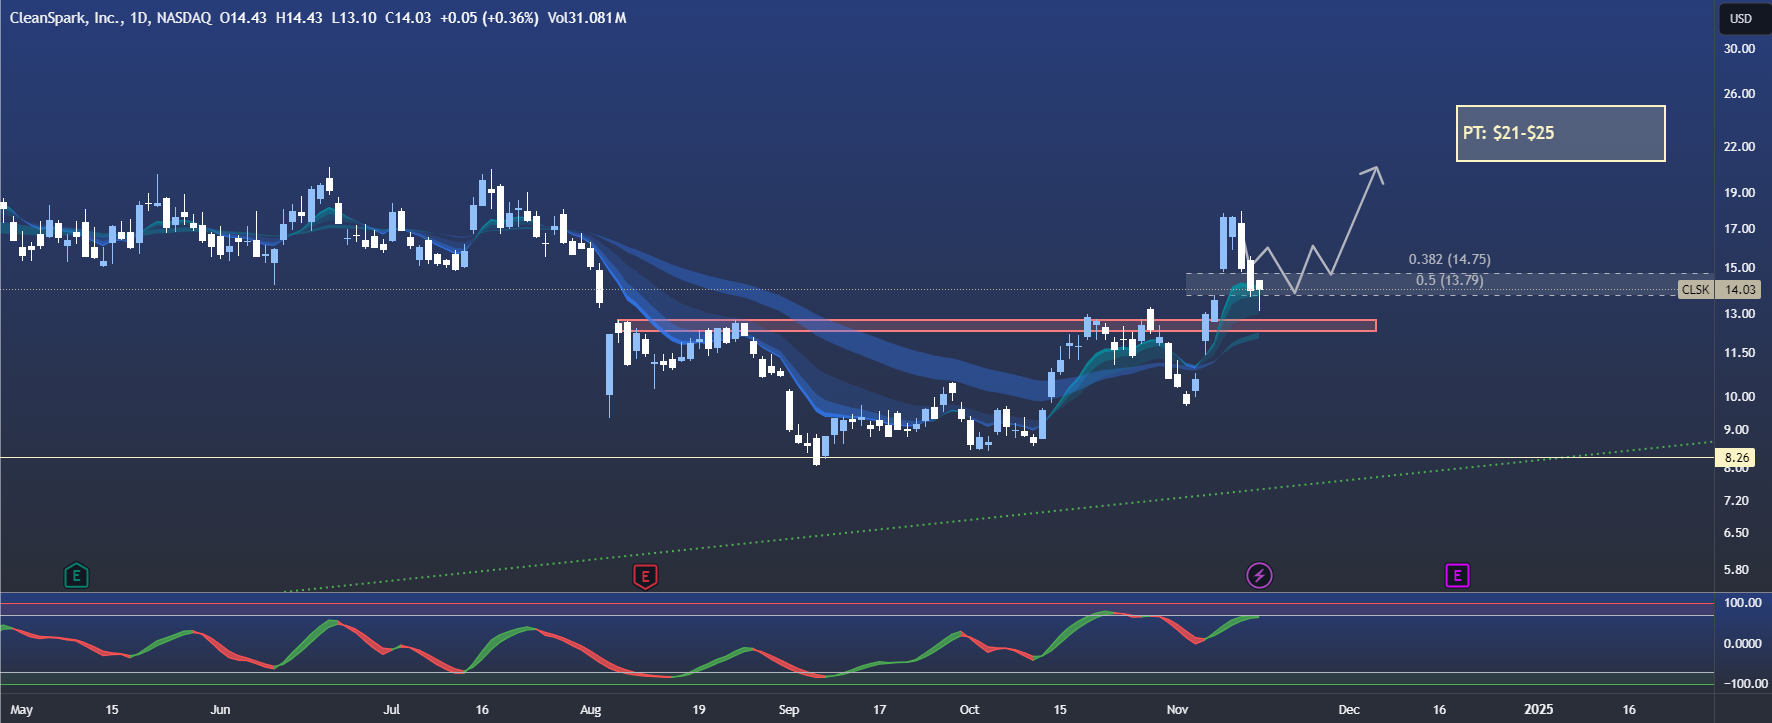This screenshot has width=1772, height=723.
Task: Select the 0.382 (14.75) Fibonacci level label
Action: click(1449, 259)
